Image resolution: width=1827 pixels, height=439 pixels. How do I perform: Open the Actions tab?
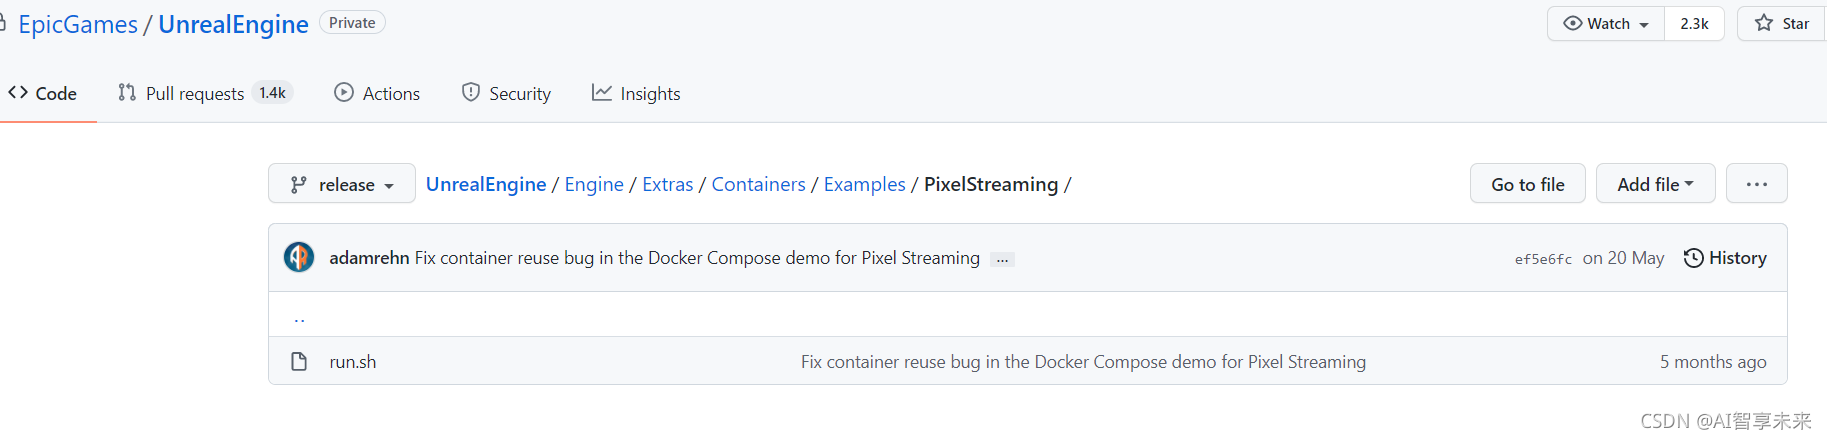click(x=377, y=93)
